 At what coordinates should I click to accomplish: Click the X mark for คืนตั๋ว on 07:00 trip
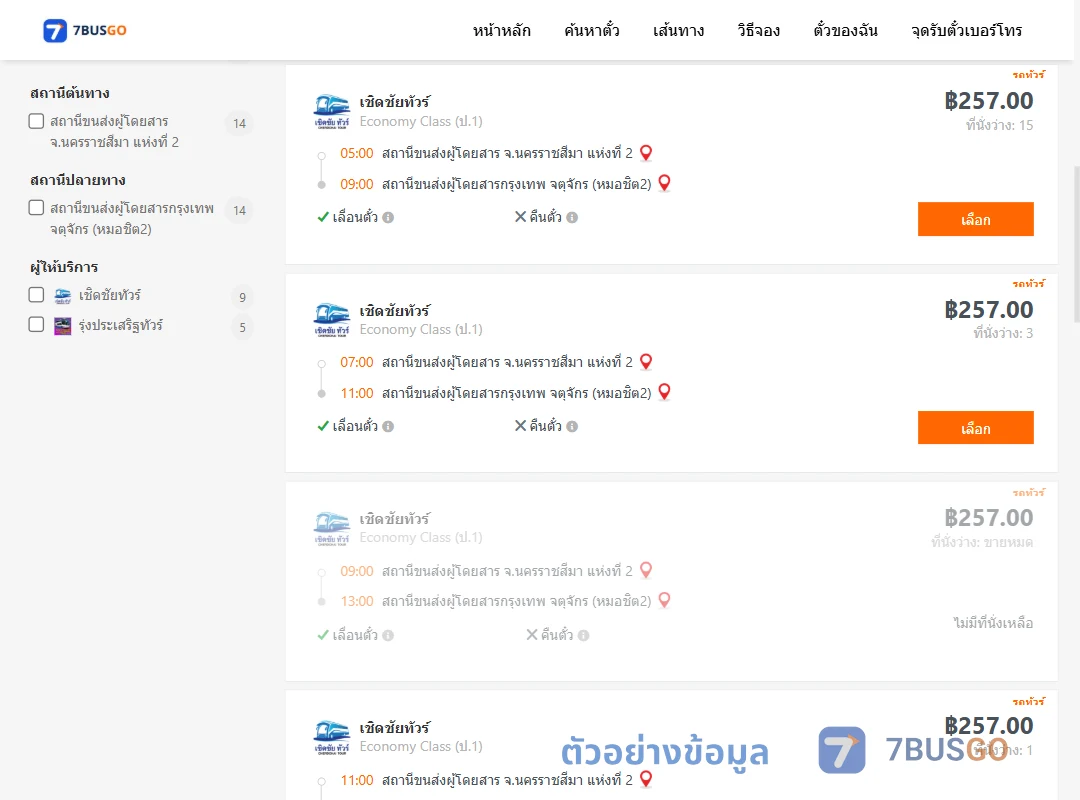[521, 426]
